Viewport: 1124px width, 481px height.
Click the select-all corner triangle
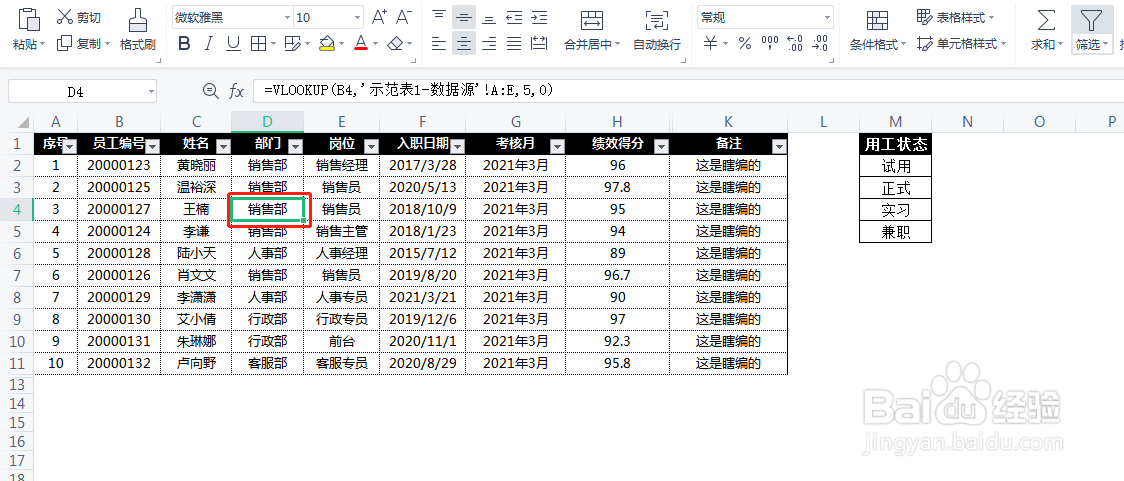click(23, 123)
